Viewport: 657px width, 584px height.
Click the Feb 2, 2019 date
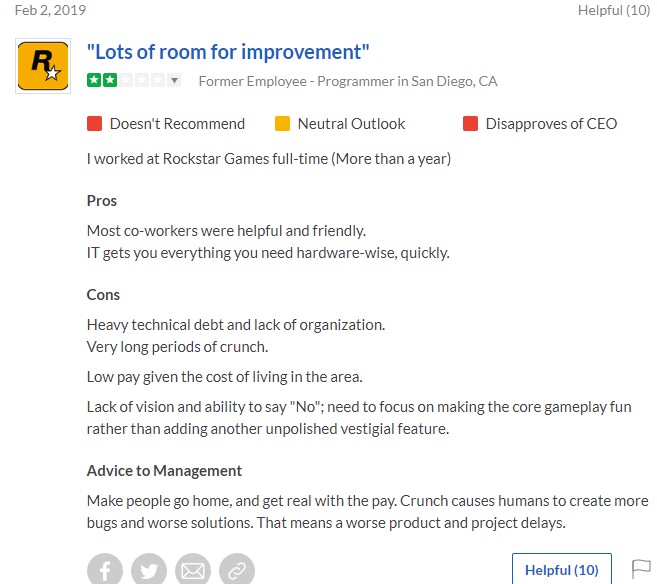pyautogui.click(x=50, y=10)
